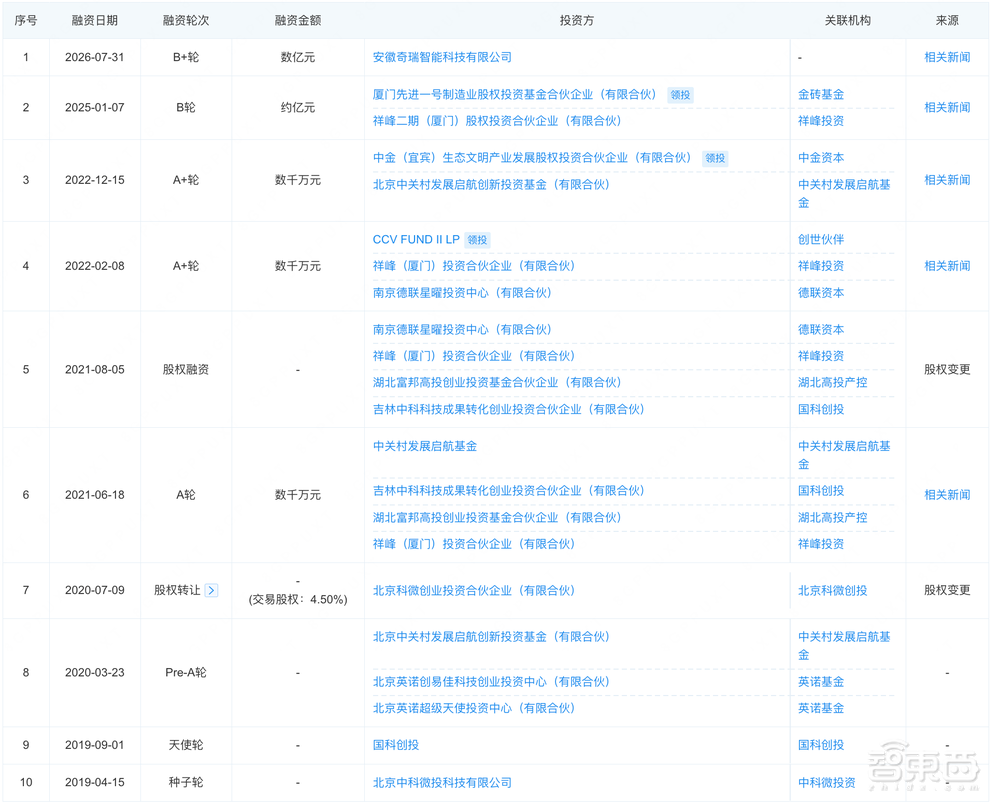Screen dimensions: 1000x810
Task: Open 相关新闻 for the 2025-01-07 B轮 row
Action: [x=947, y=108]
